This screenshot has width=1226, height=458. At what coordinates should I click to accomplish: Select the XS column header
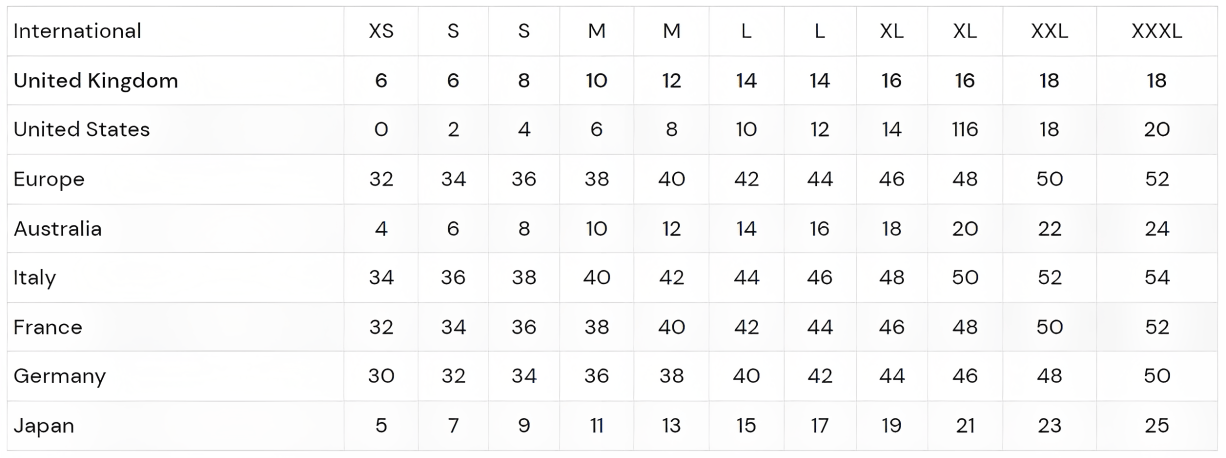coord(381,31)
